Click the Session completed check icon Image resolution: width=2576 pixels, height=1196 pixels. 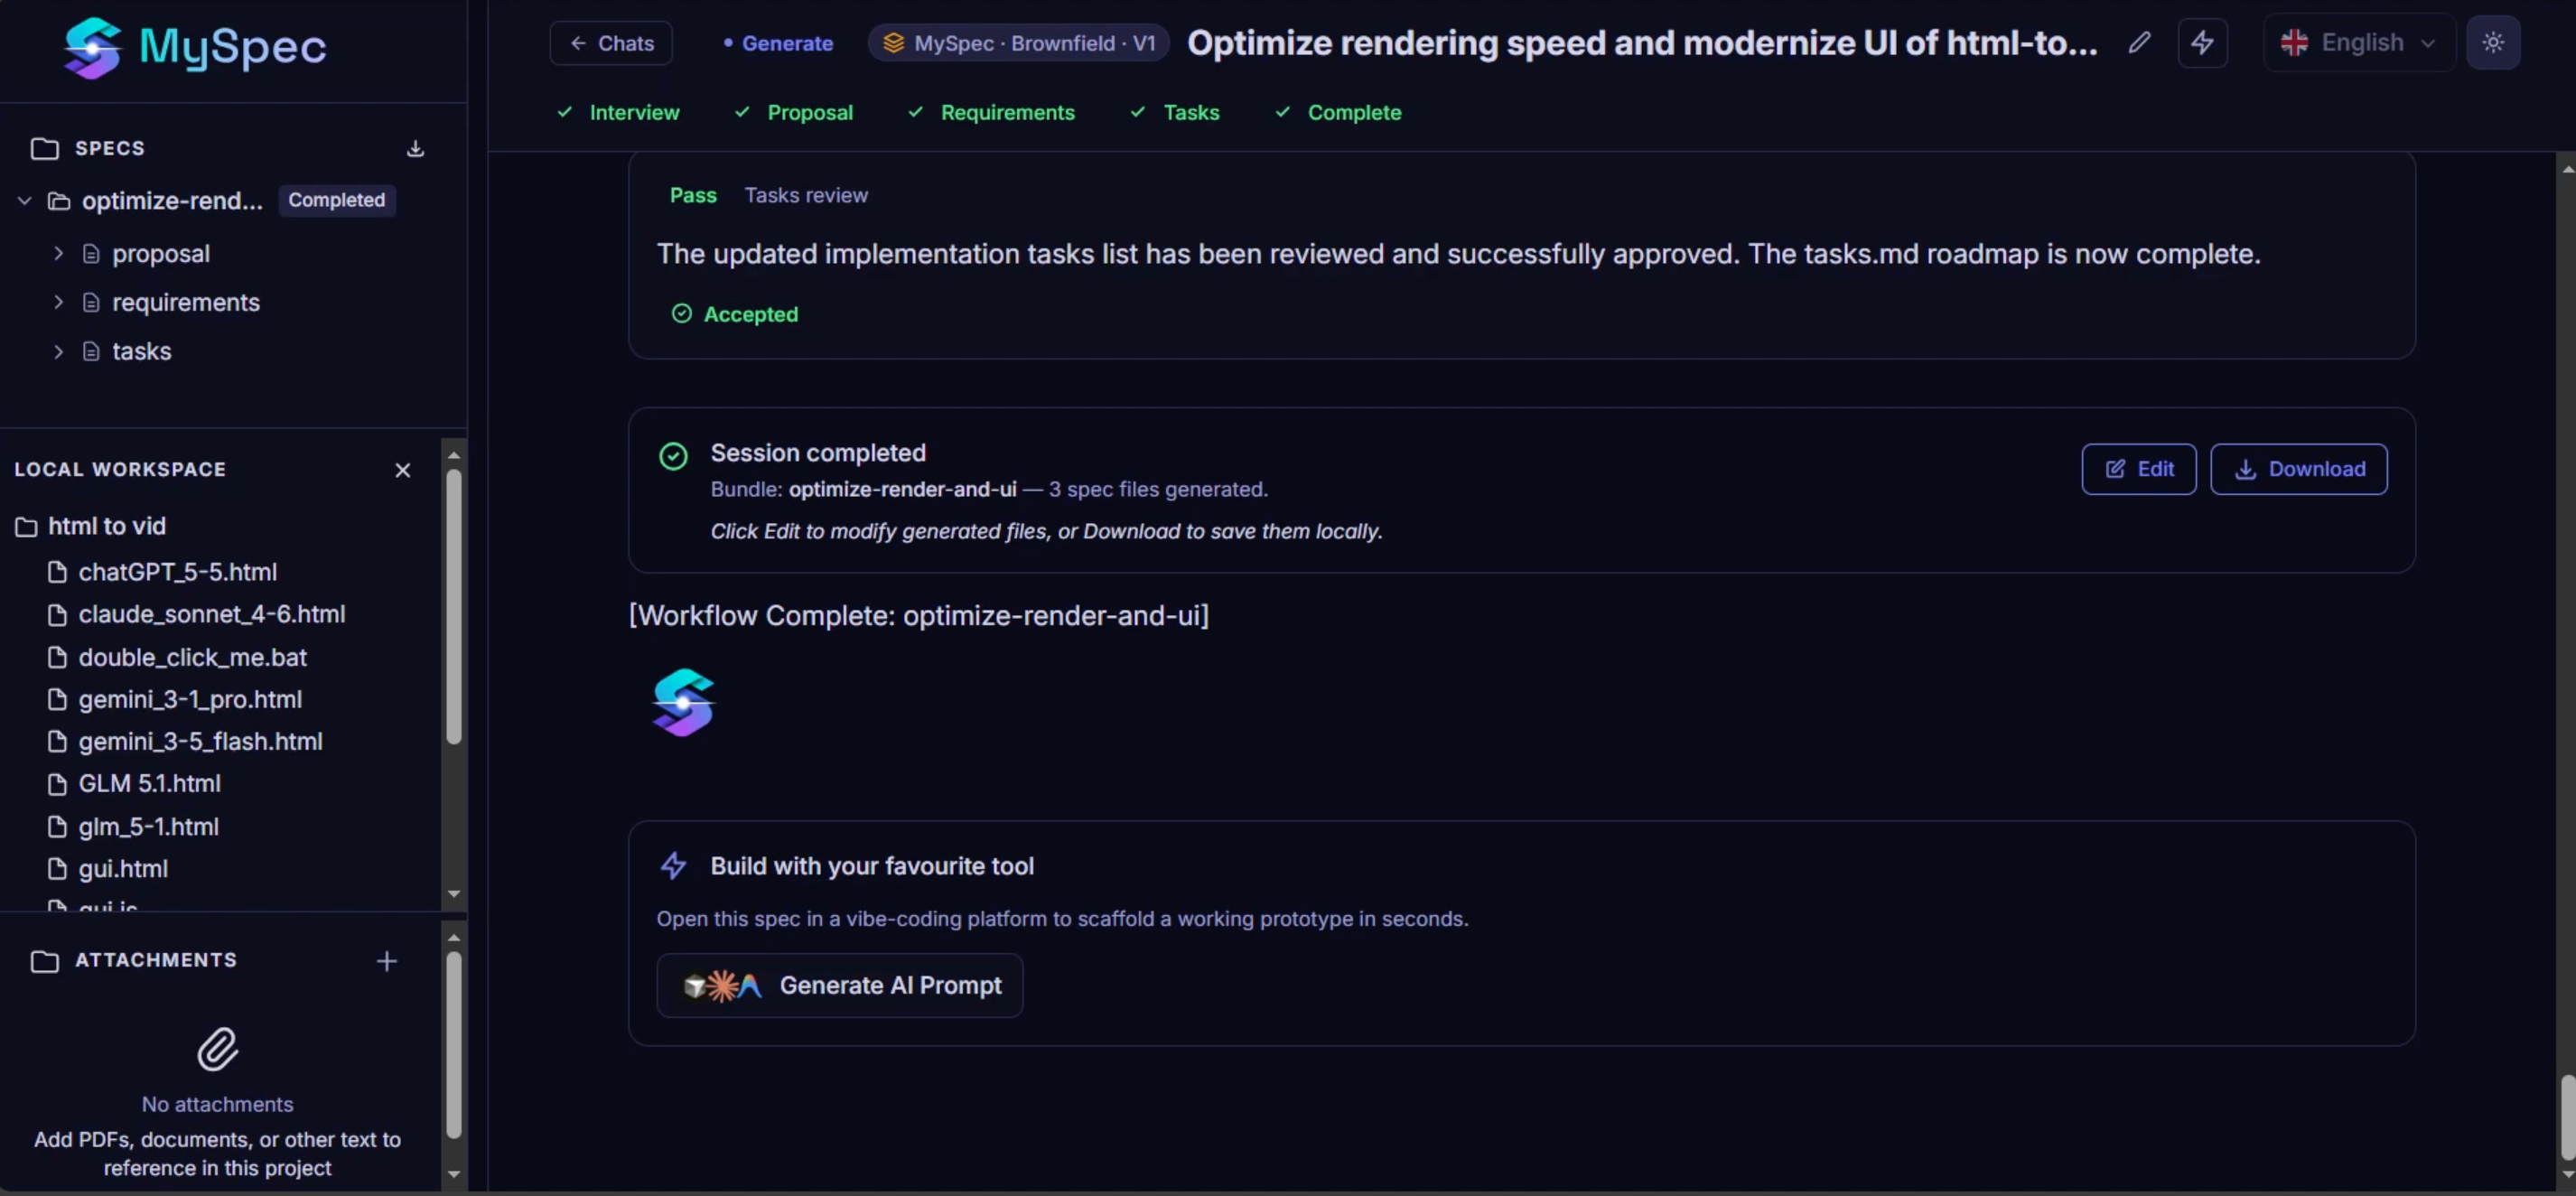(x=673, y=456)
